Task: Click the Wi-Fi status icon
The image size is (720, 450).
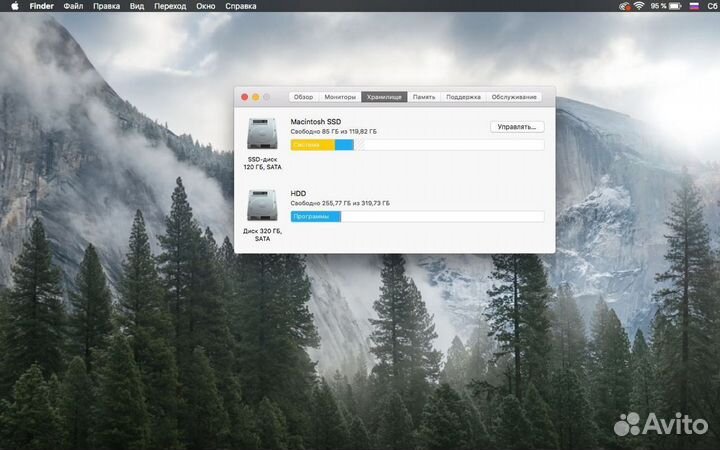Action: [639, 6]
